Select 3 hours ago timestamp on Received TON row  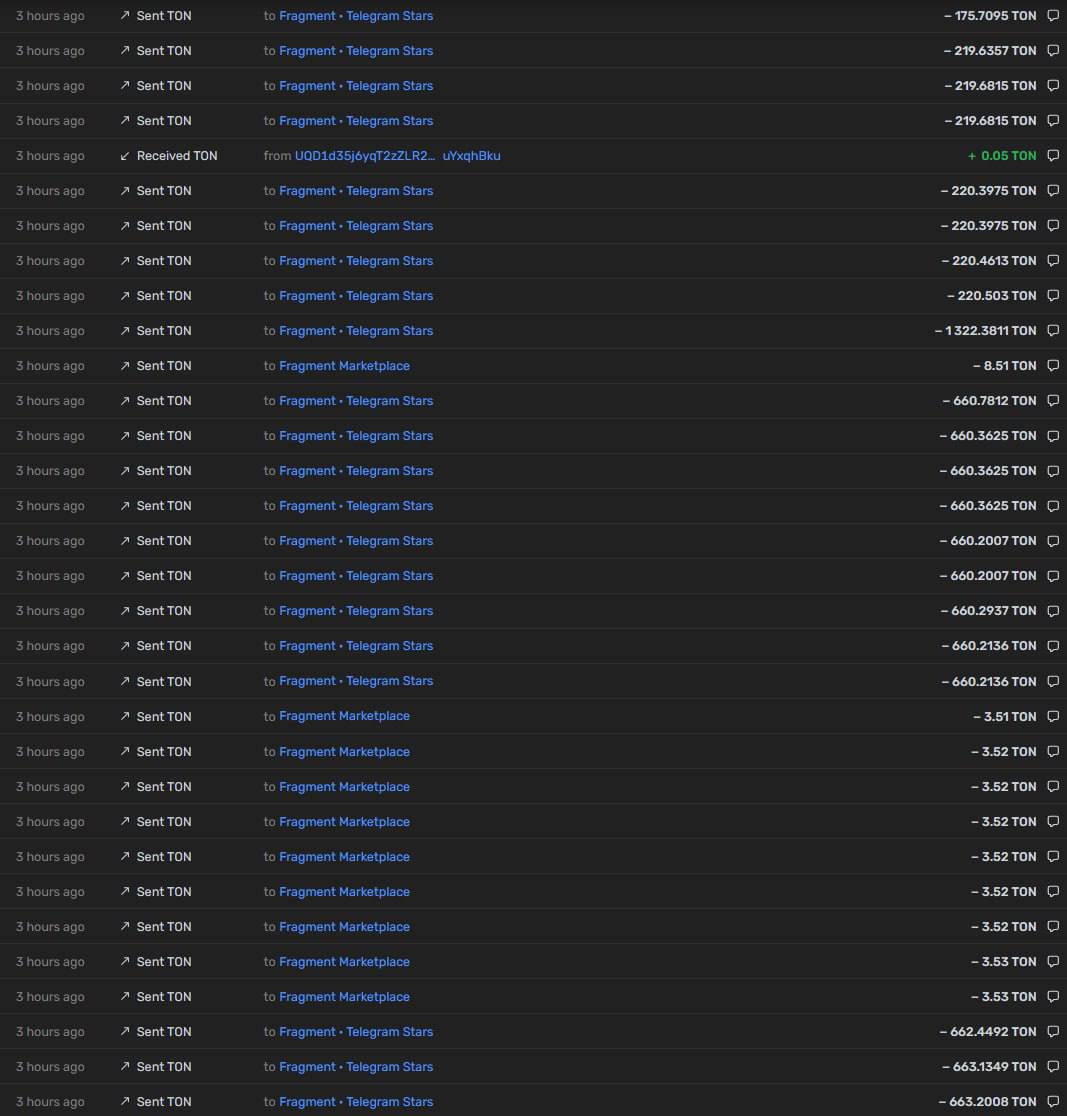pos(51,156)
